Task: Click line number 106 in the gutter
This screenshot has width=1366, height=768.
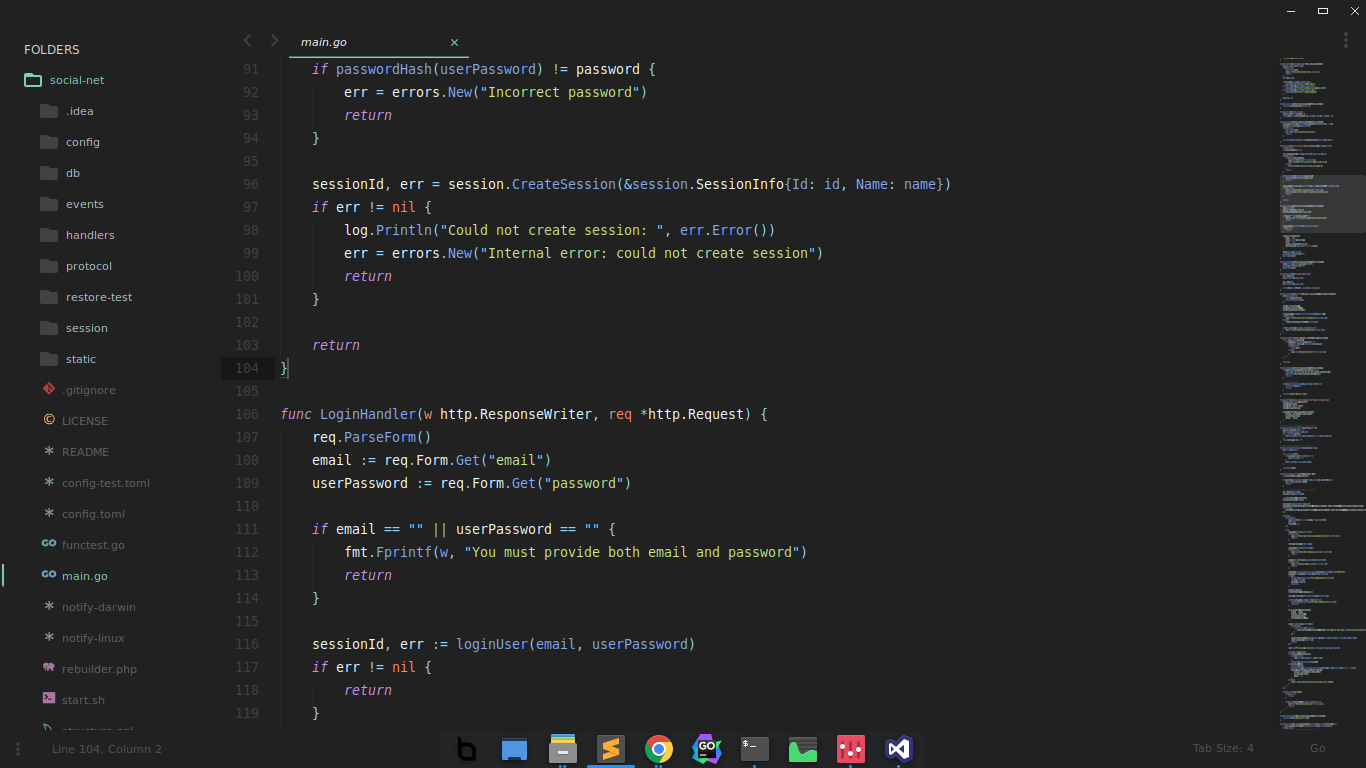Action: 246,414
